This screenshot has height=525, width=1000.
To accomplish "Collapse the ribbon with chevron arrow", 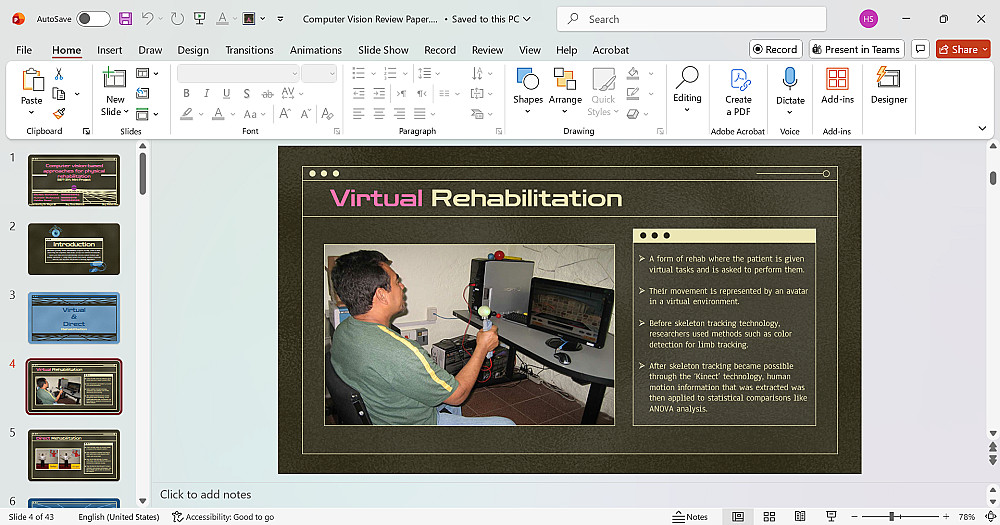I will [982, 128].
